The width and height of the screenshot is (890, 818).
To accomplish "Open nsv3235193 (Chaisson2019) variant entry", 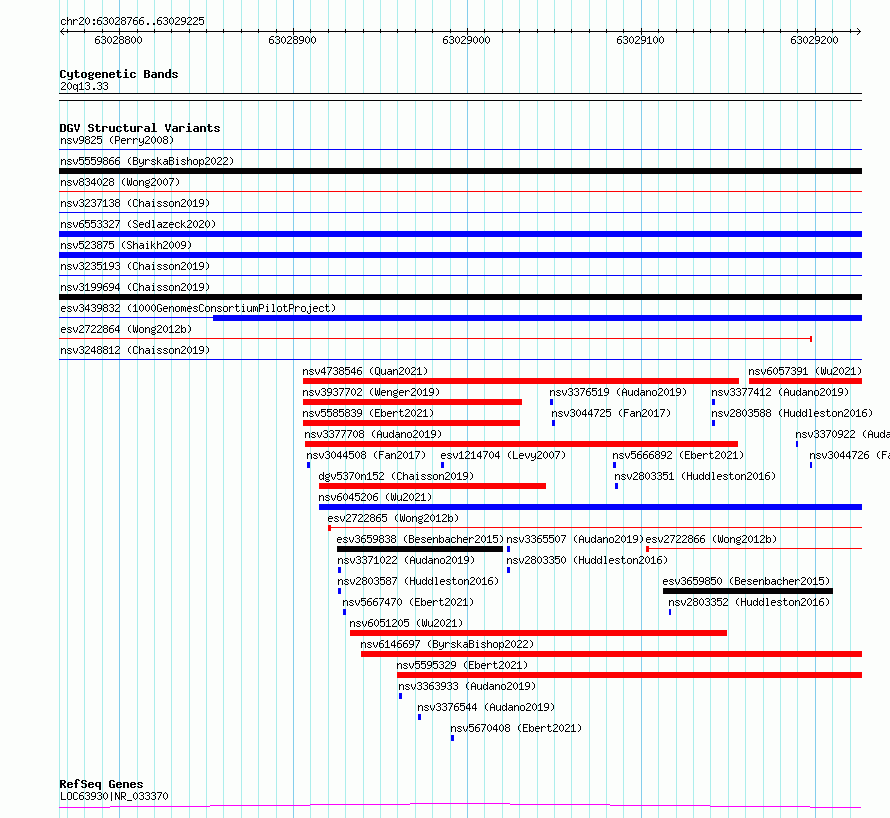I will (135, 266).
